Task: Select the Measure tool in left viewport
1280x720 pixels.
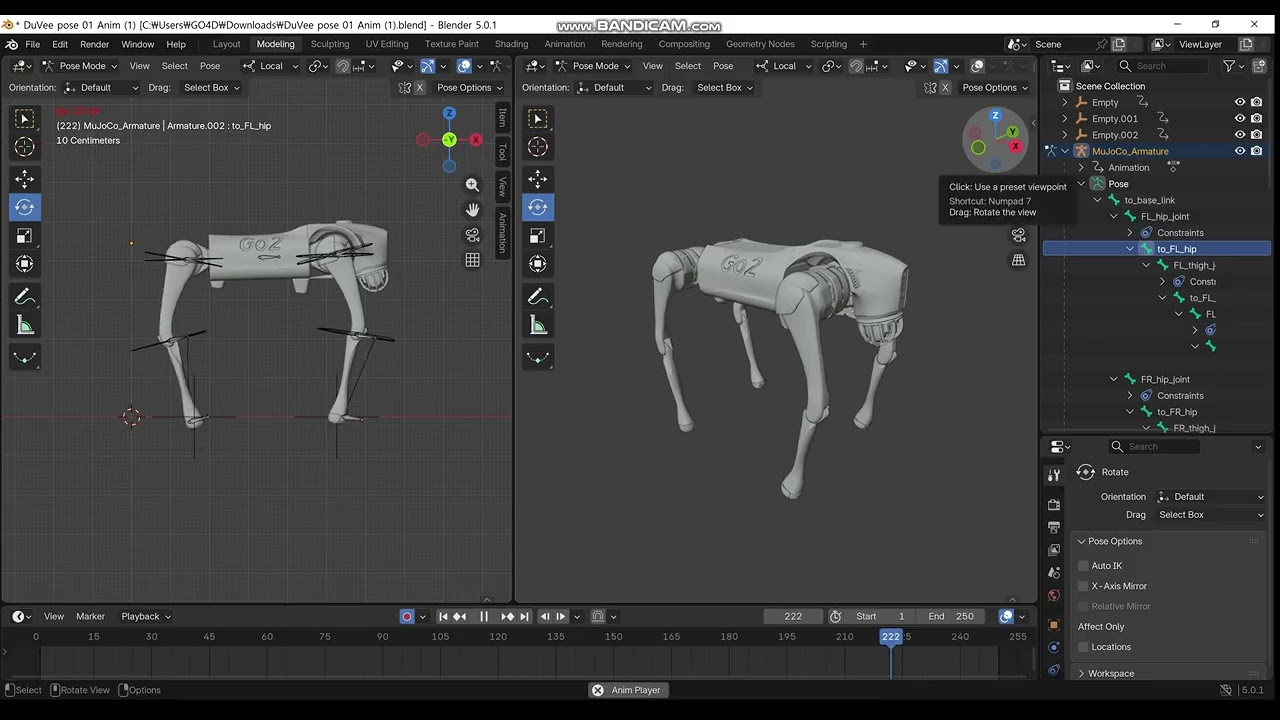Action: pyautogui.click(x=25, y=326)
